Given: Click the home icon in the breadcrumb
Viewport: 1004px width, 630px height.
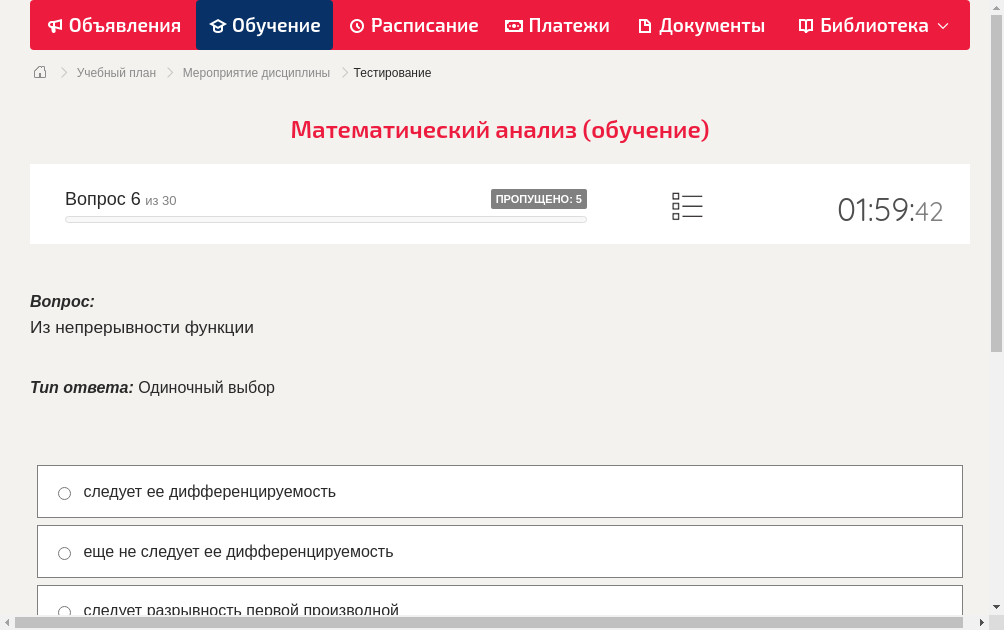Looking at the screenshot, I should (x=39, y=72).
